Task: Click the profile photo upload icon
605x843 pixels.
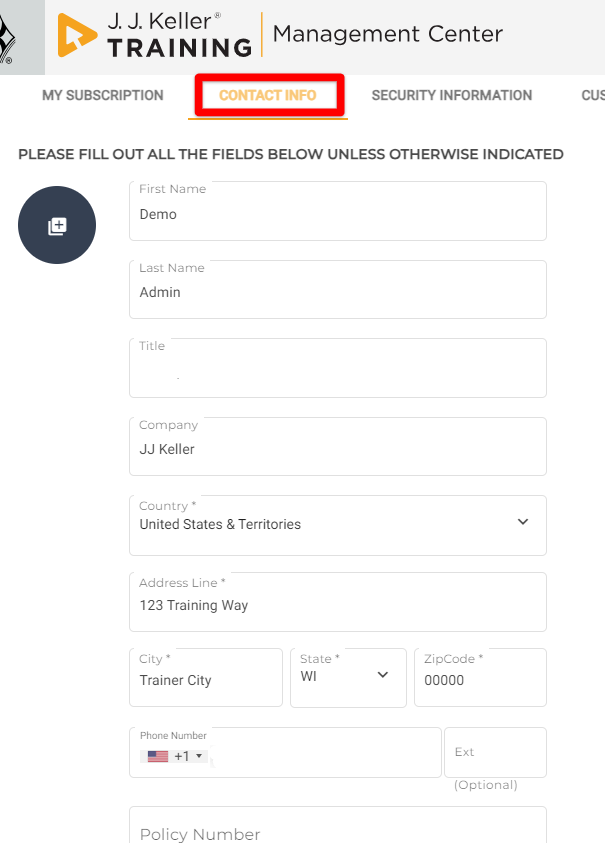Action: [x=56, y=224]
